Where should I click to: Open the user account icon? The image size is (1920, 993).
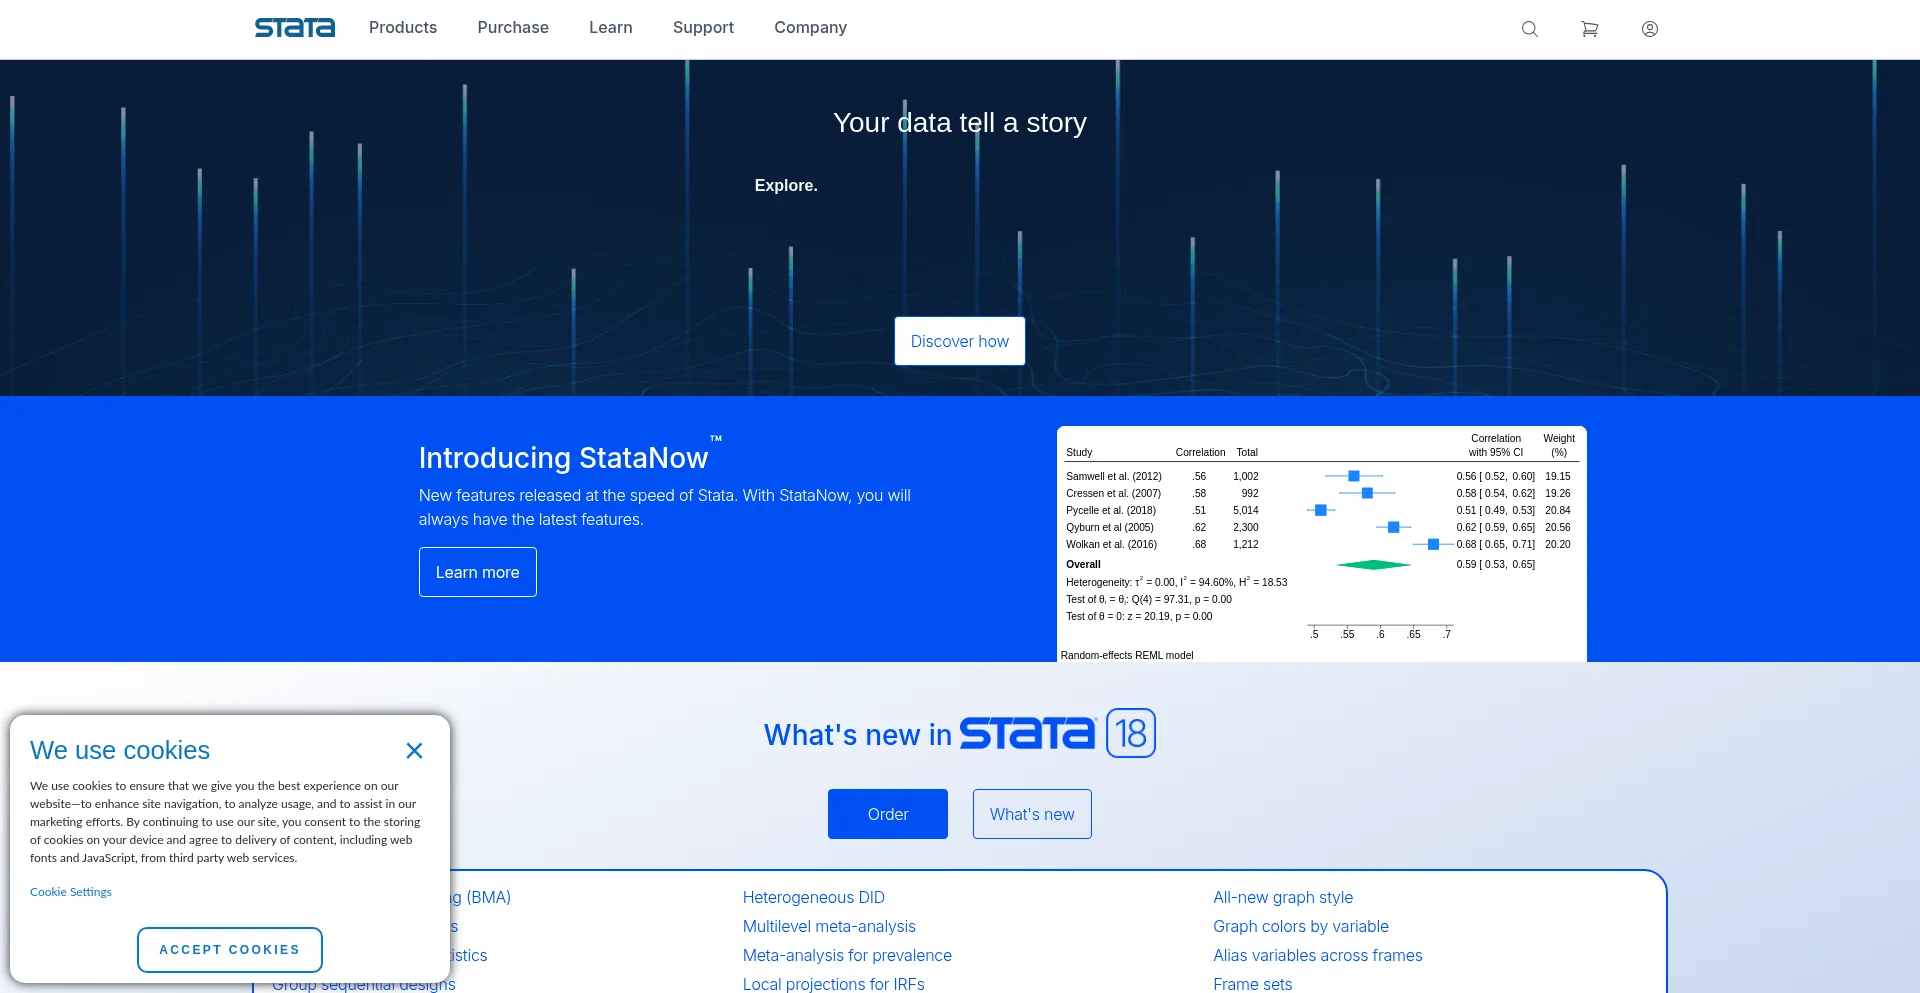1650,29
